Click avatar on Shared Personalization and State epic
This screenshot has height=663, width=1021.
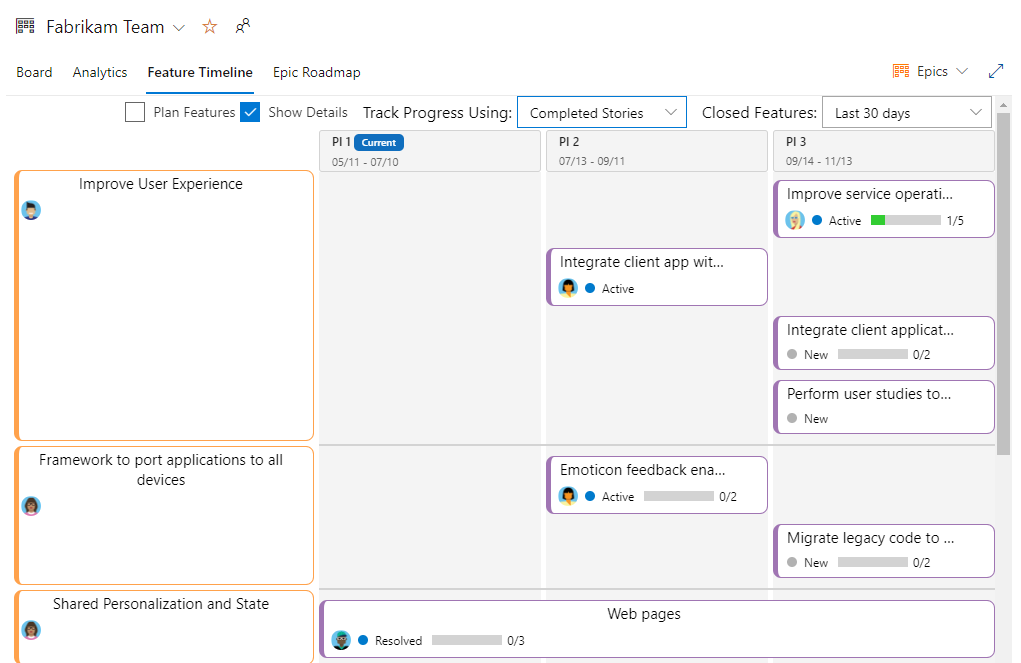(x=31, y=630)
